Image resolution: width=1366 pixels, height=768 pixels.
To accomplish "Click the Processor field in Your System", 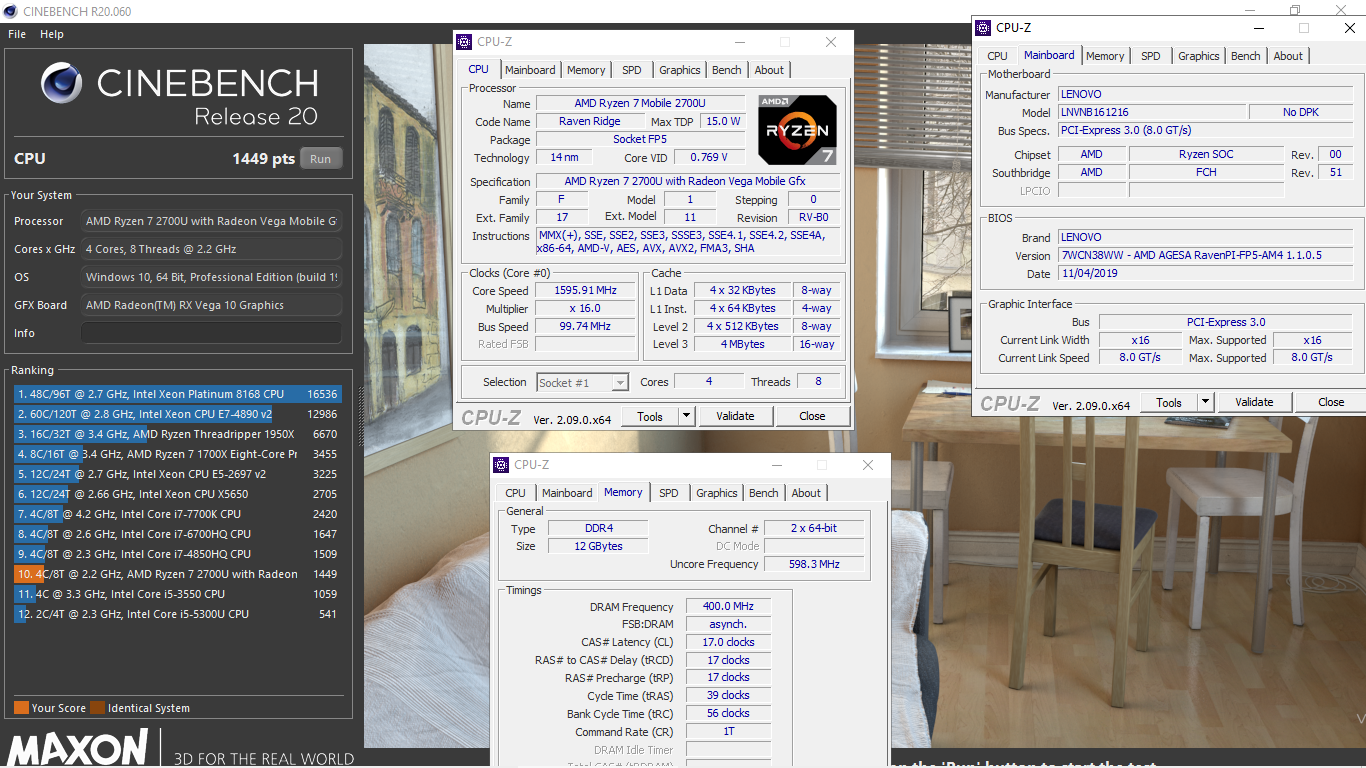I will (x=211, y=221).
